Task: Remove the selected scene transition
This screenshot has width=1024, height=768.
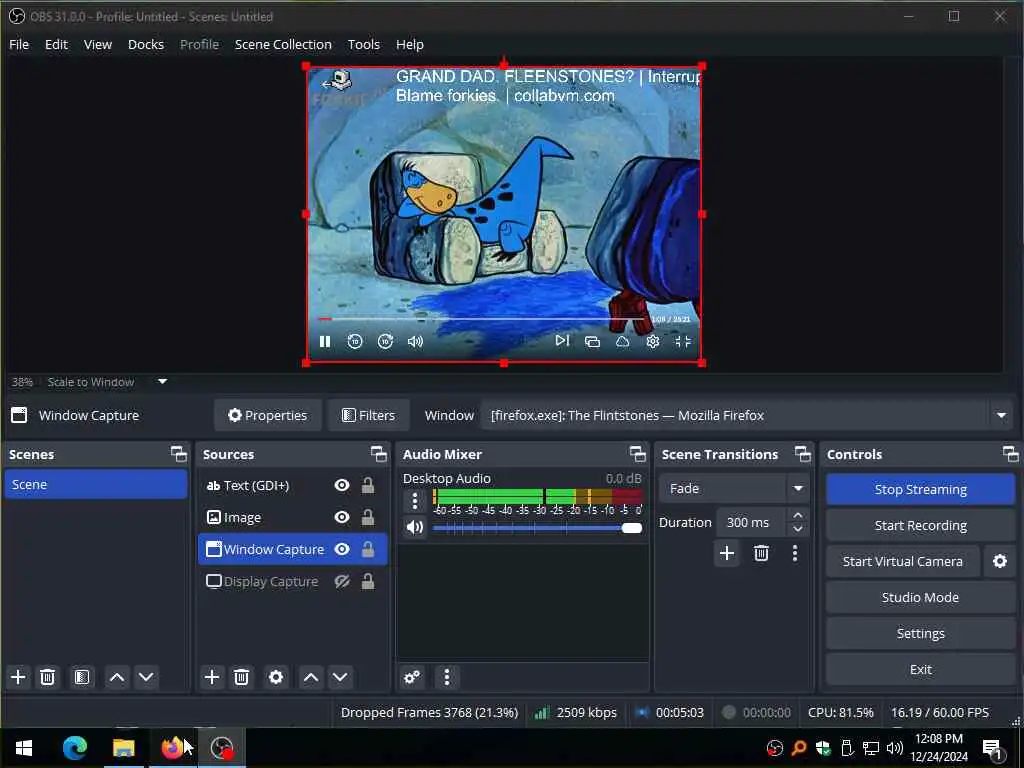Action: click(x=761, y=553)
